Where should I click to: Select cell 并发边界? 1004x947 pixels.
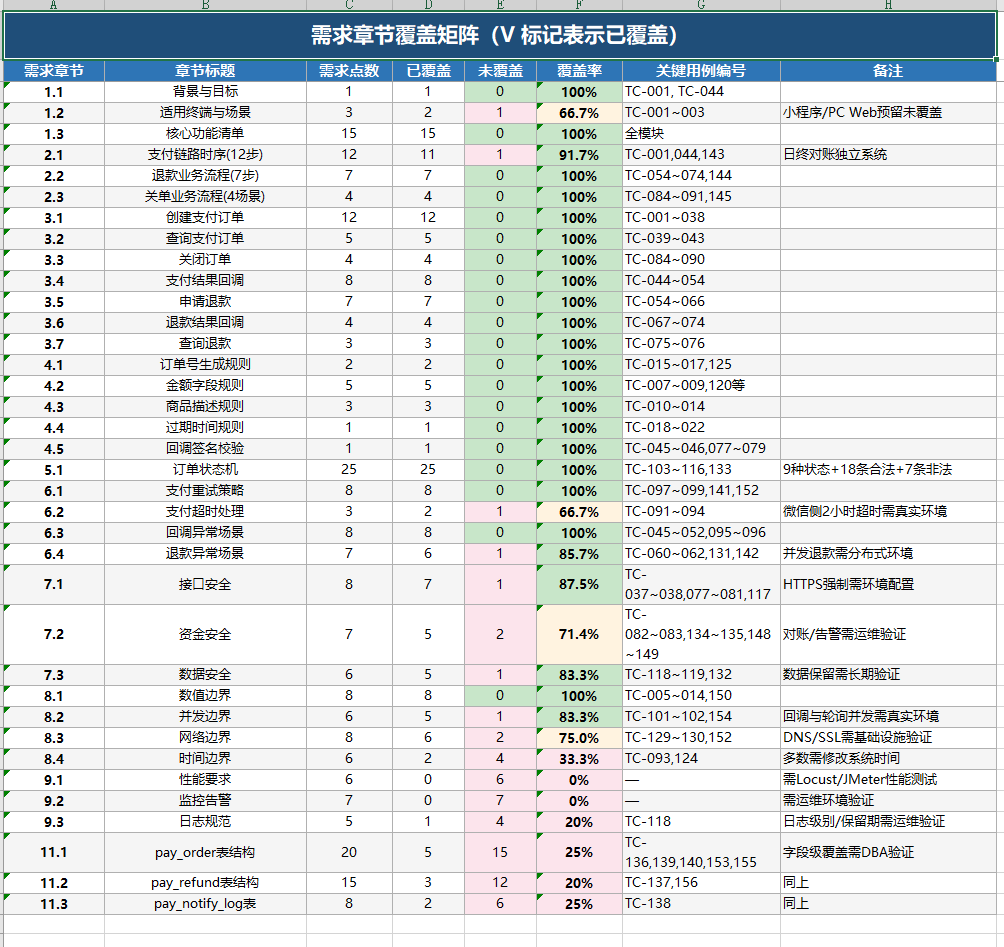pos(206,717)
